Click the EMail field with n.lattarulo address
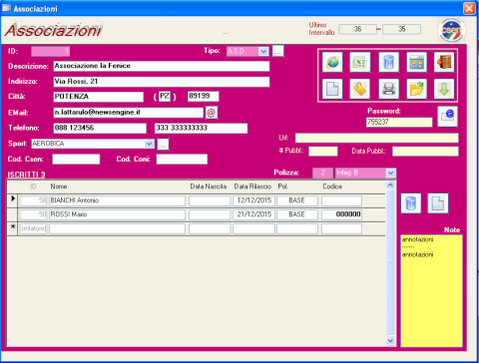This screenshot has width=479, height=363. 128,113
